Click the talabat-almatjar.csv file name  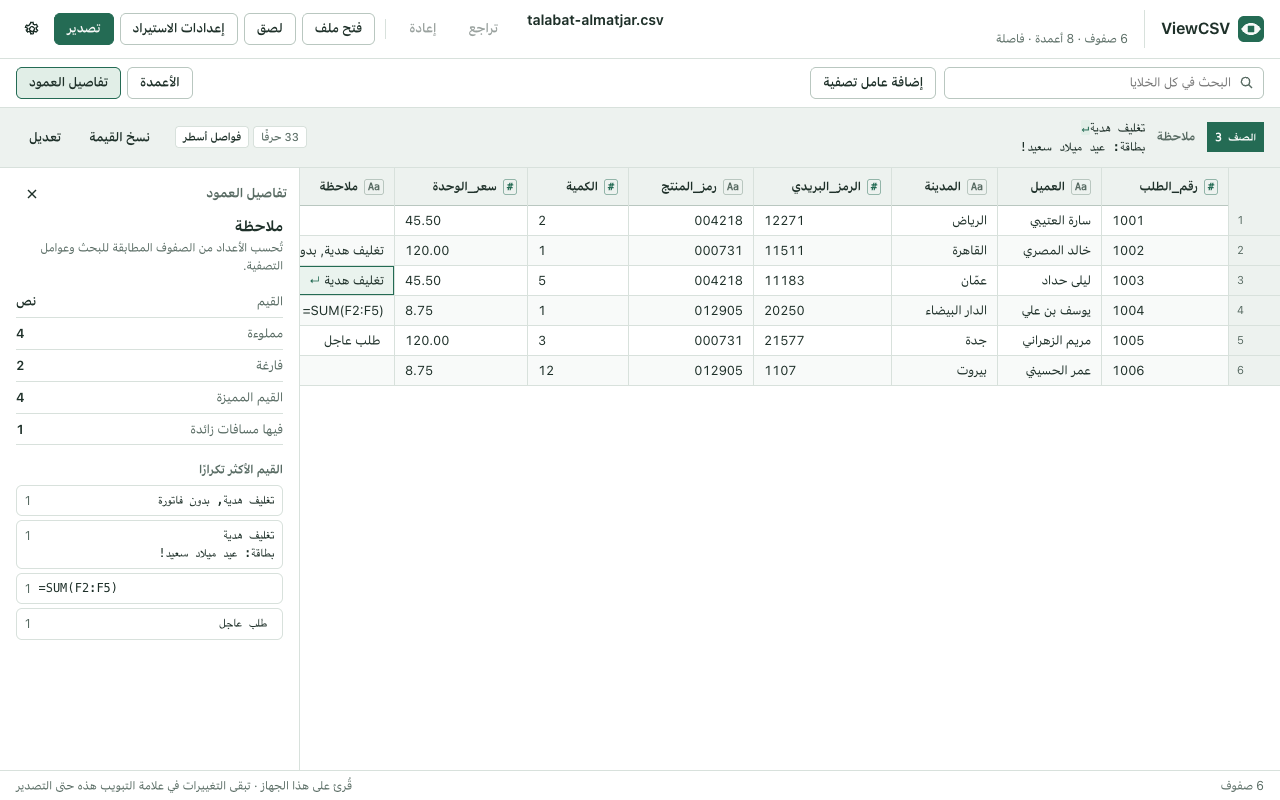point(595,20)
